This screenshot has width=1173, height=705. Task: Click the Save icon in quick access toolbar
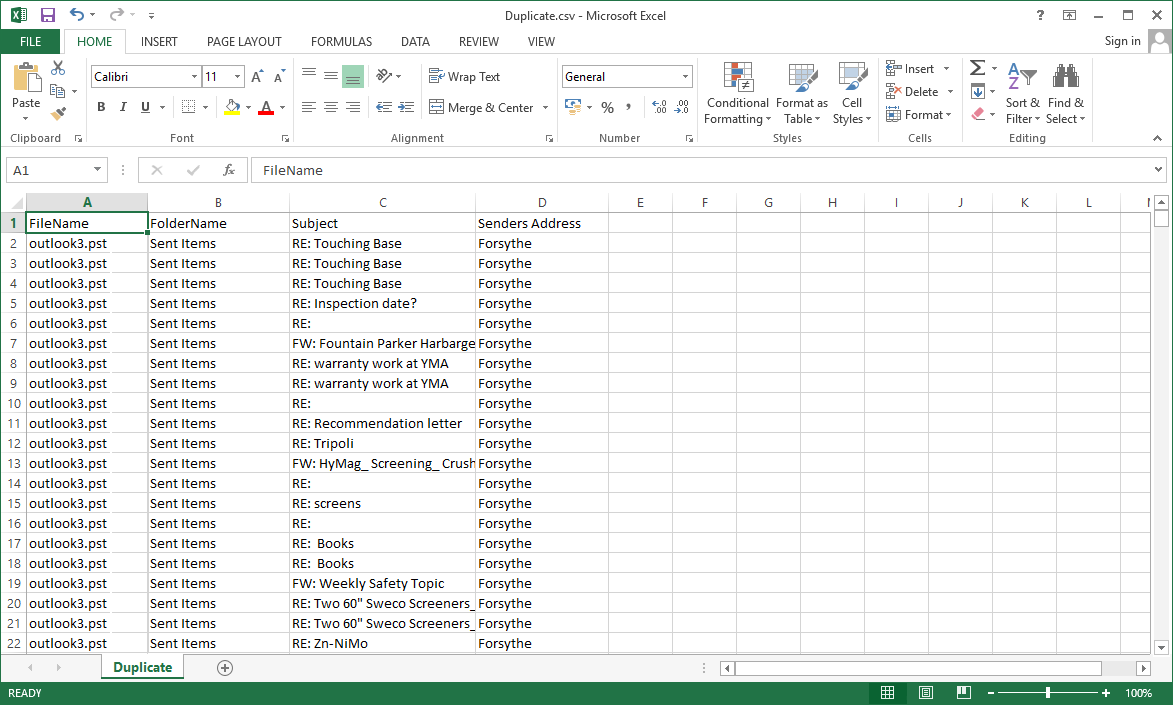pos(48,15)
